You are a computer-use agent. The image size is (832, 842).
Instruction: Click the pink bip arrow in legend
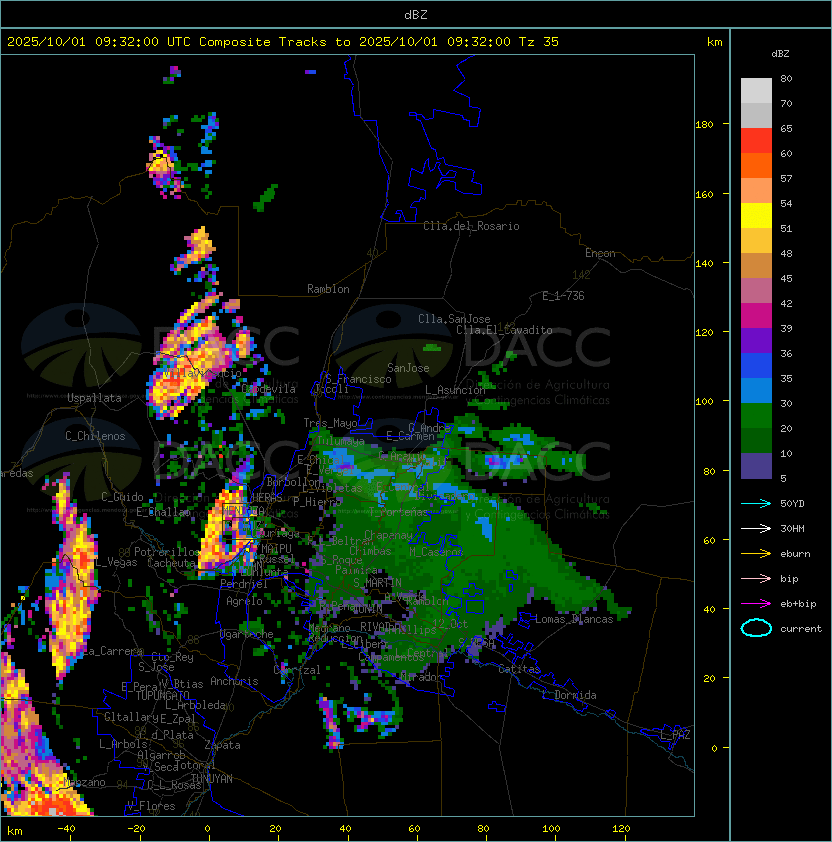[756, 578]
